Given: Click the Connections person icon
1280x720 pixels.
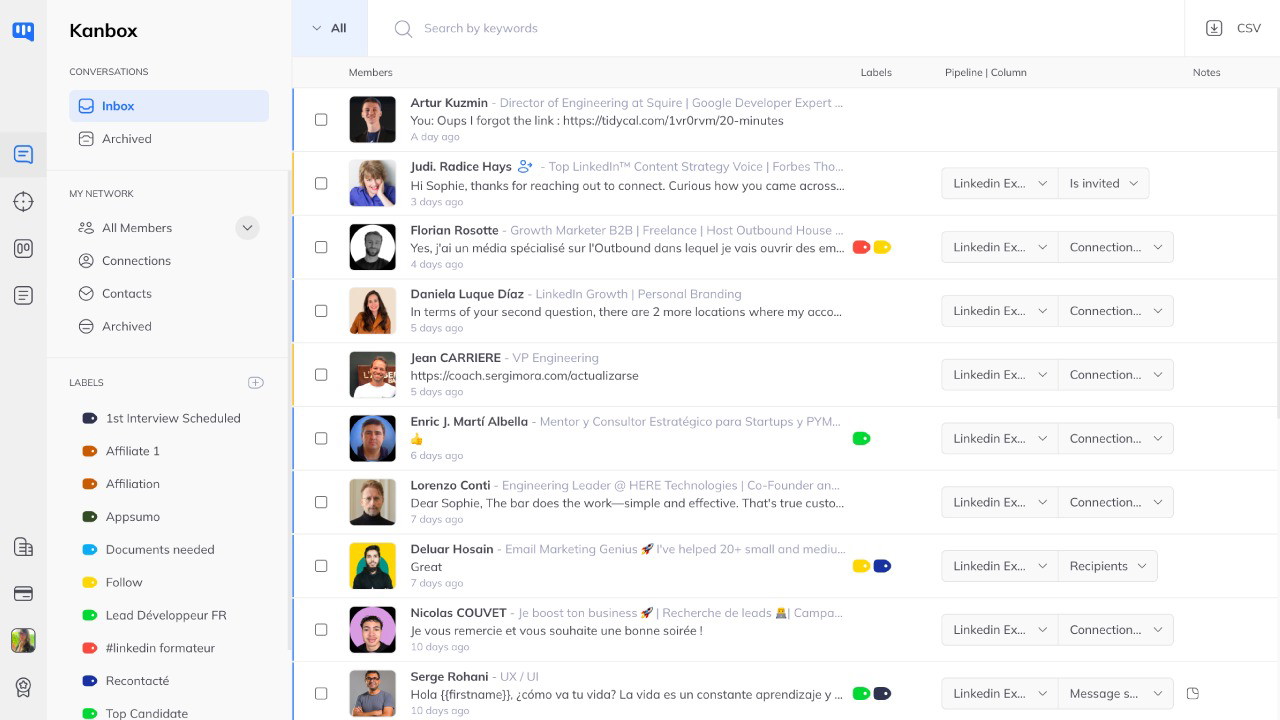Looking at the screenshot, I should (x=86, y=261).
